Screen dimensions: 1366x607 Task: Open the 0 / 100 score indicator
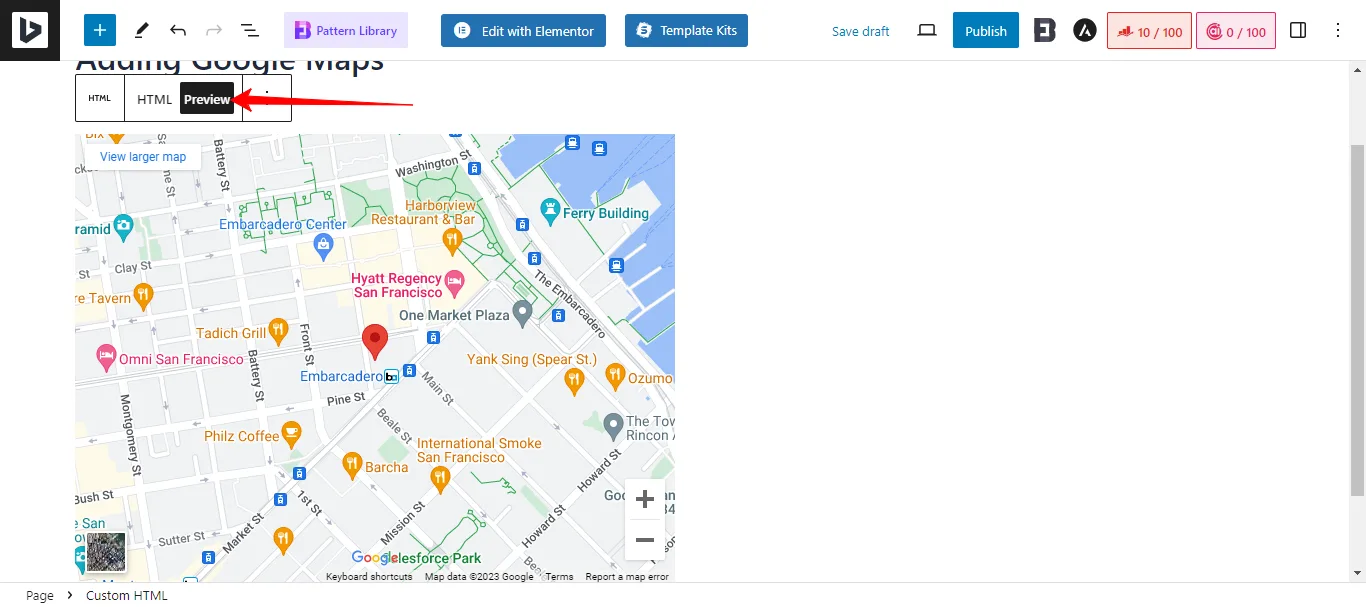[x=1237, y=31]
